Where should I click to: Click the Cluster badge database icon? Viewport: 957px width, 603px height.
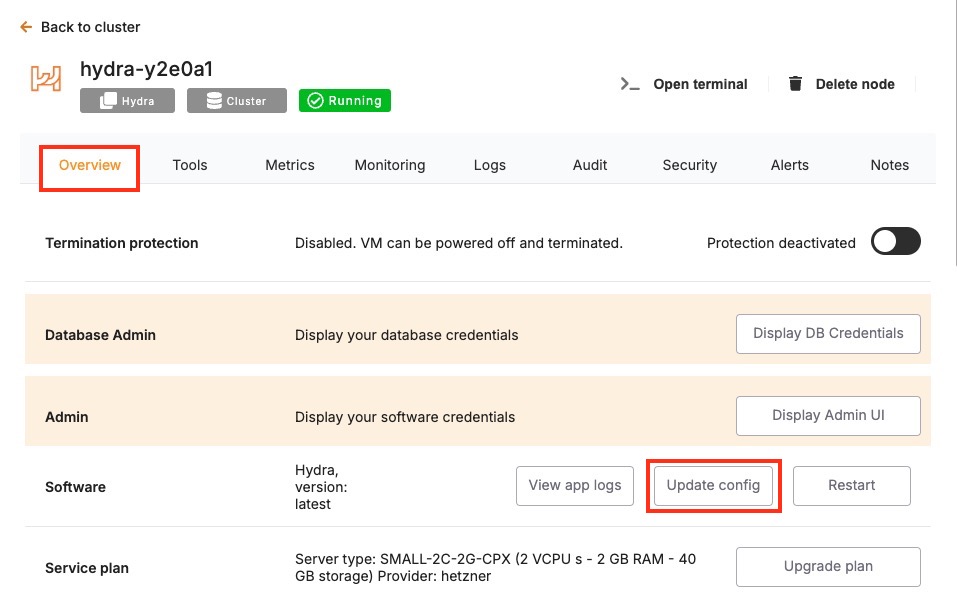(x=213, y=101)
